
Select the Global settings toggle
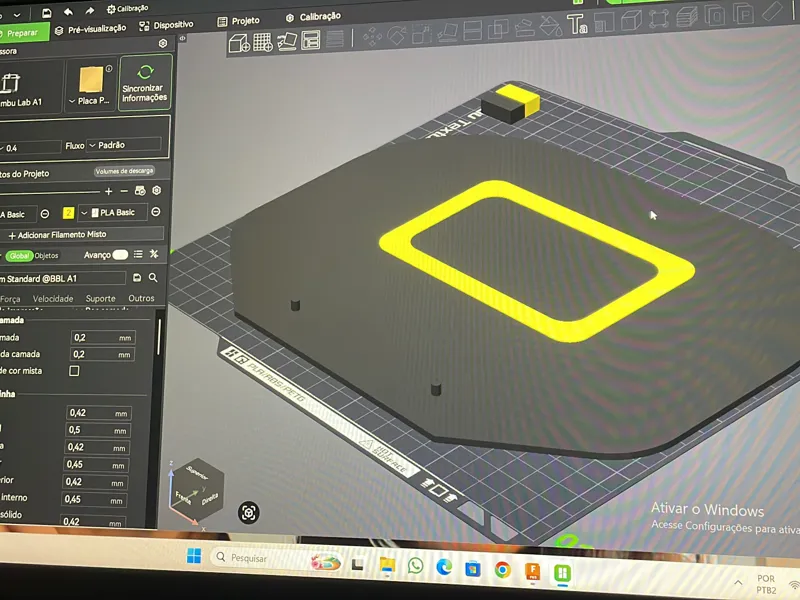pos(19,256)
